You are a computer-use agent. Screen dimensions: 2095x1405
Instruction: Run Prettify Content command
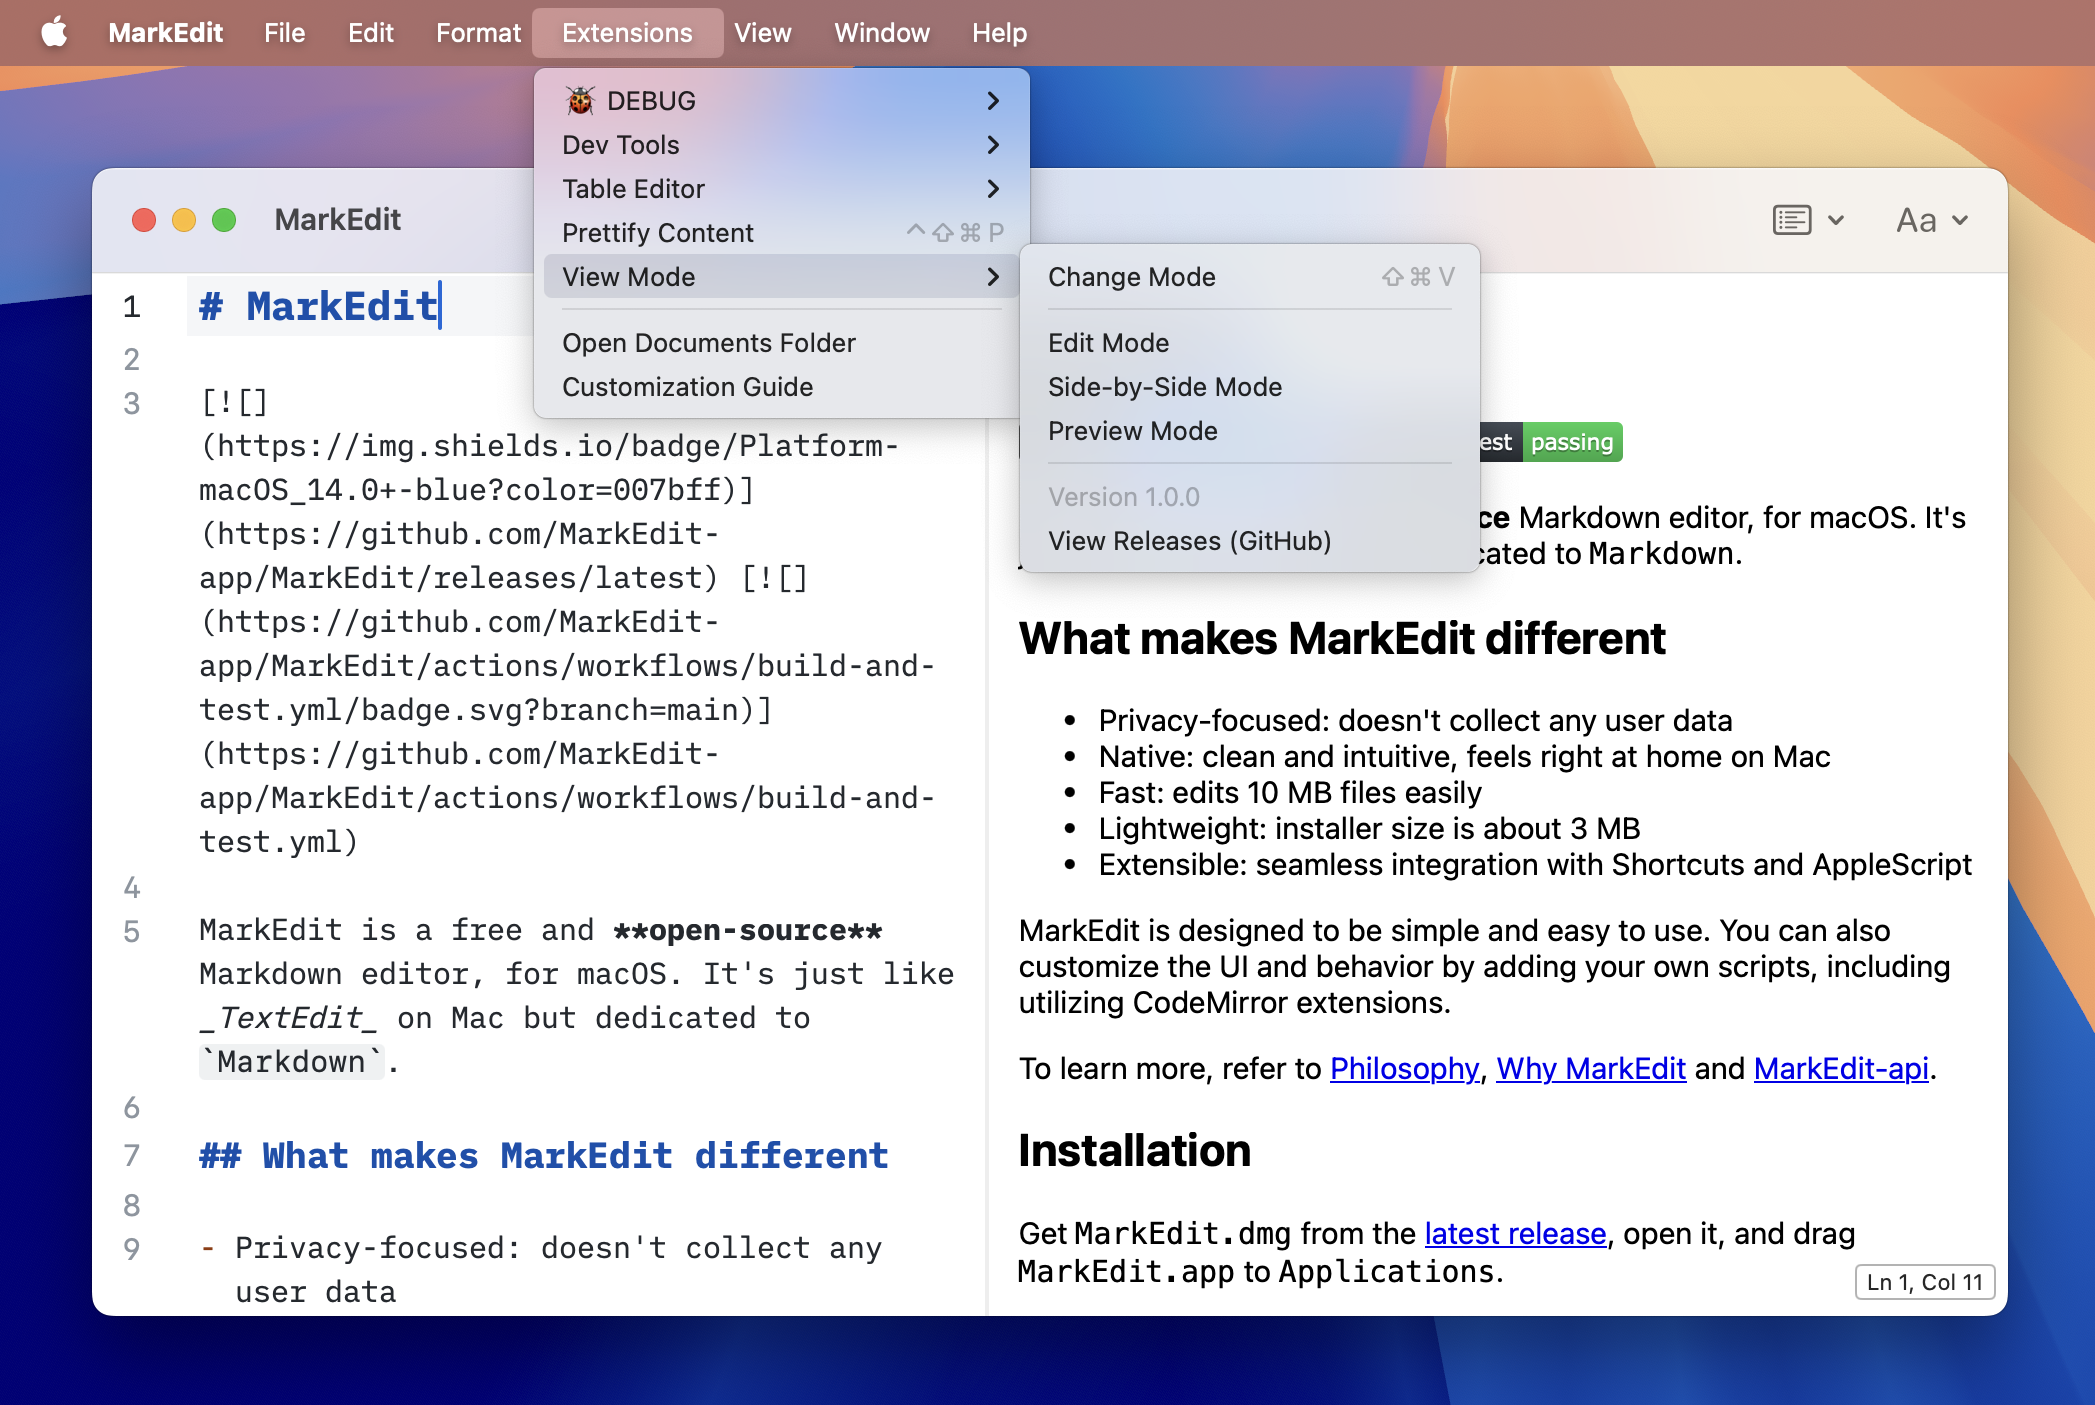coord(658,233)
